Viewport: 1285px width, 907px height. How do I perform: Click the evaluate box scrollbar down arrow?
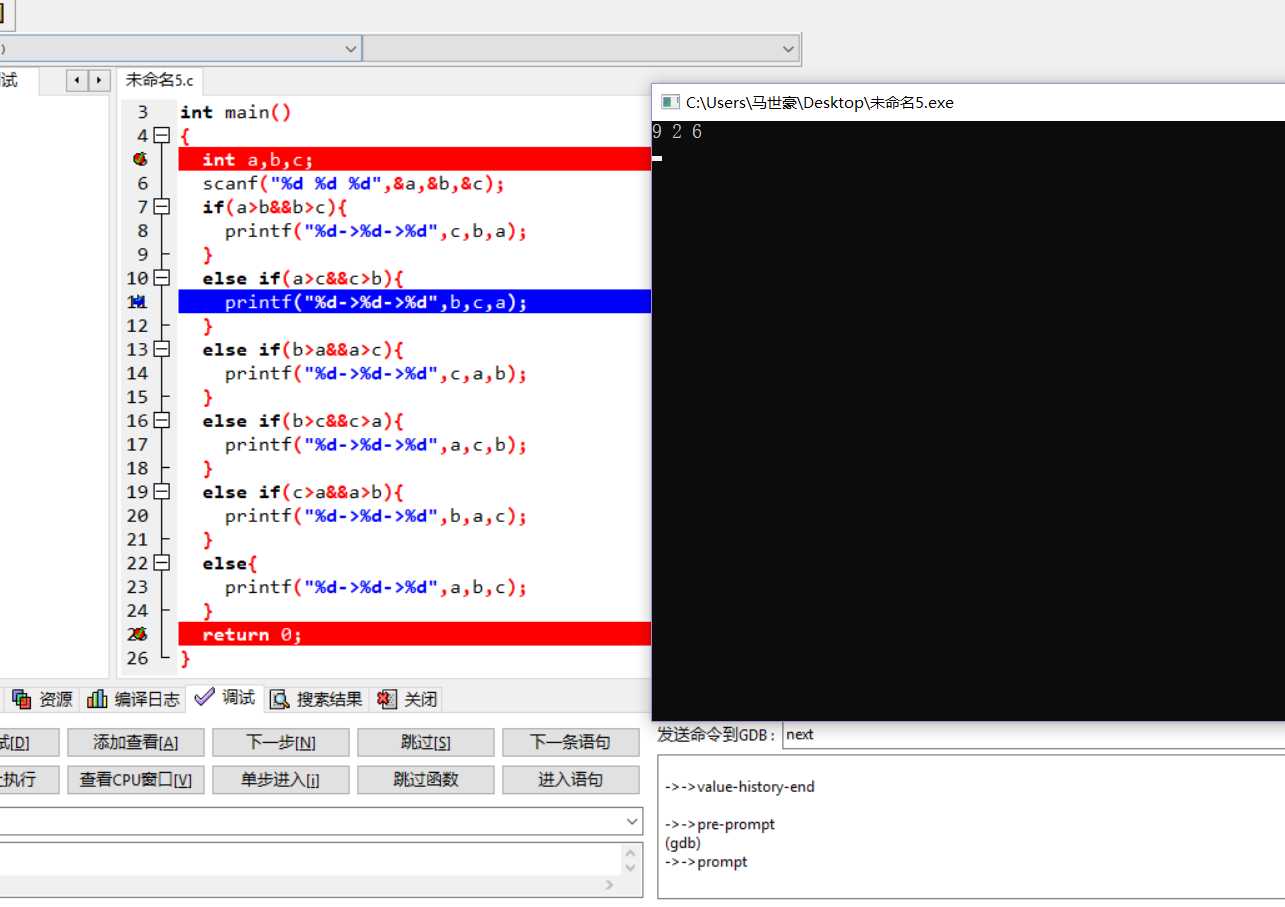(630, 868)
